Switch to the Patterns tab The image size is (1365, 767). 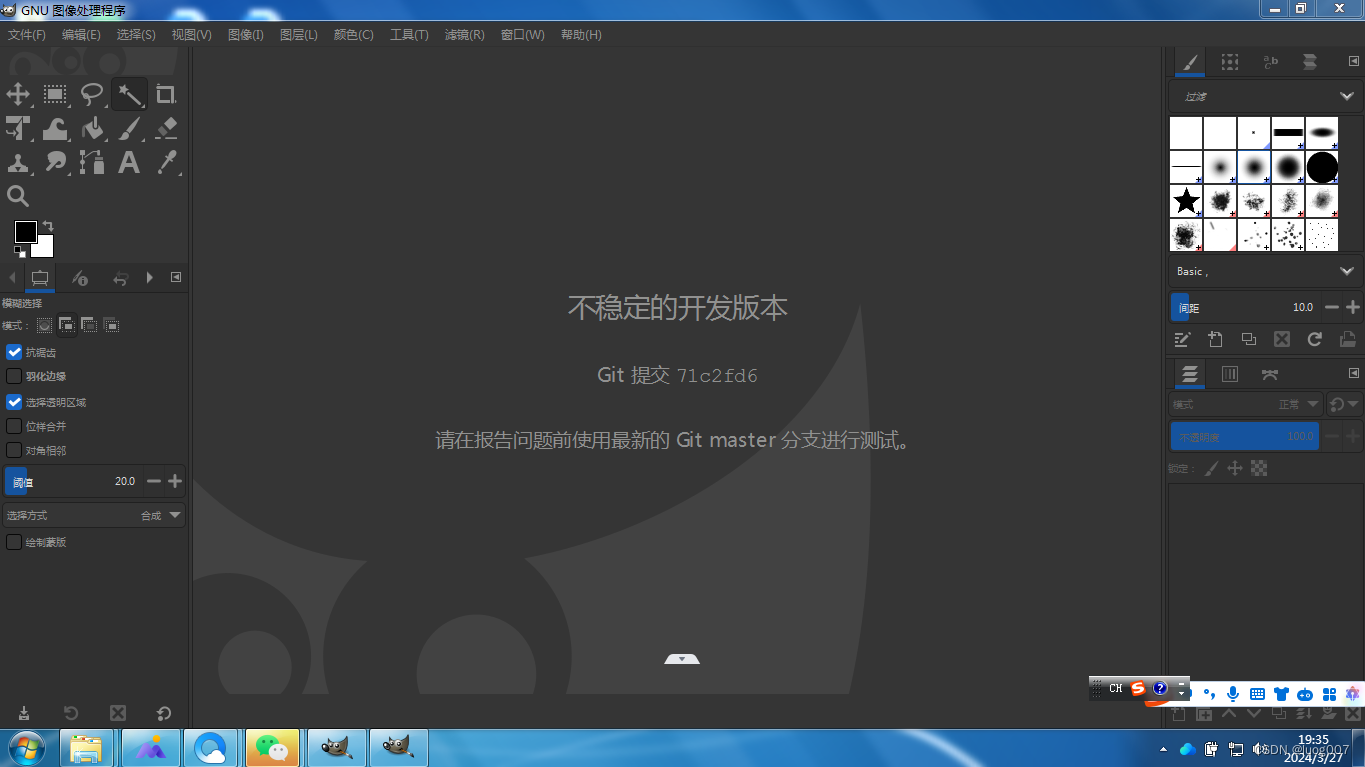point(1230,62)
